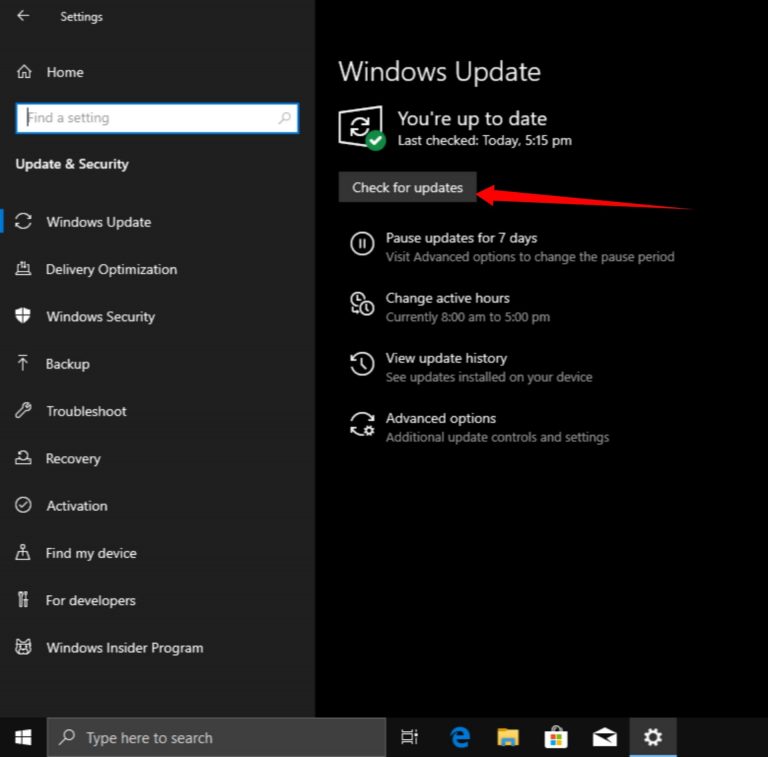
Task: Open the Home house icon
Action: point(24,72)
